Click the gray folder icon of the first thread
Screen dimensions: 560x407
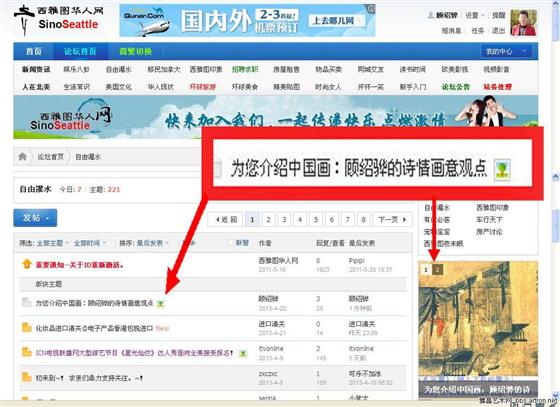click(x=26, y=303)
